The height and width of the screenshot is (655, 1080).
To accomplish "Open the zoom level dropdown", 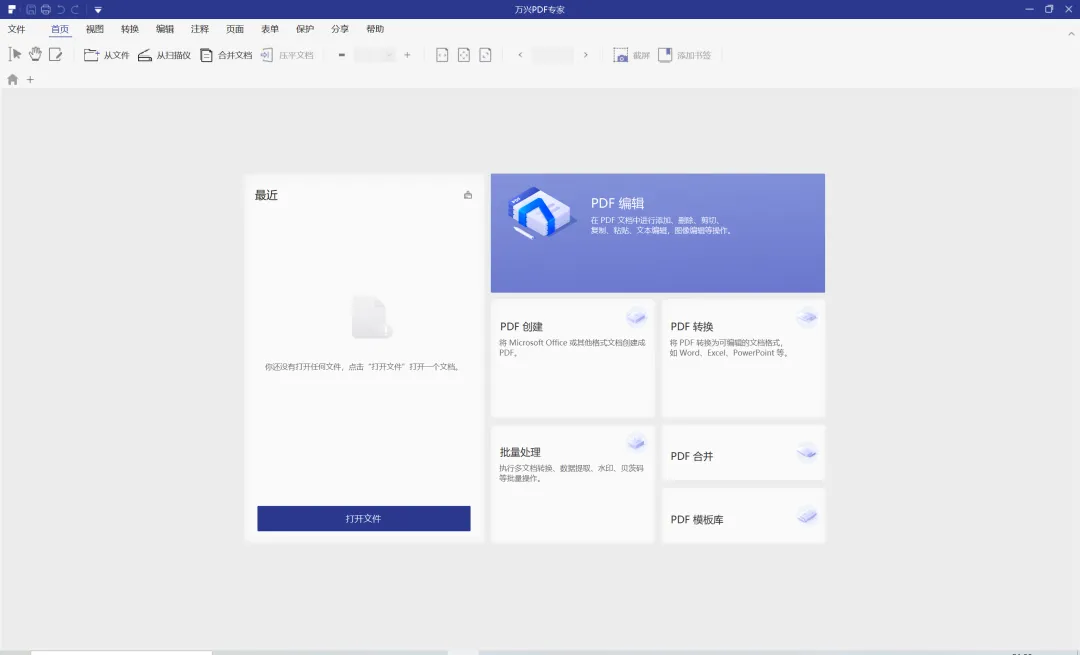I will coord(375,55).
